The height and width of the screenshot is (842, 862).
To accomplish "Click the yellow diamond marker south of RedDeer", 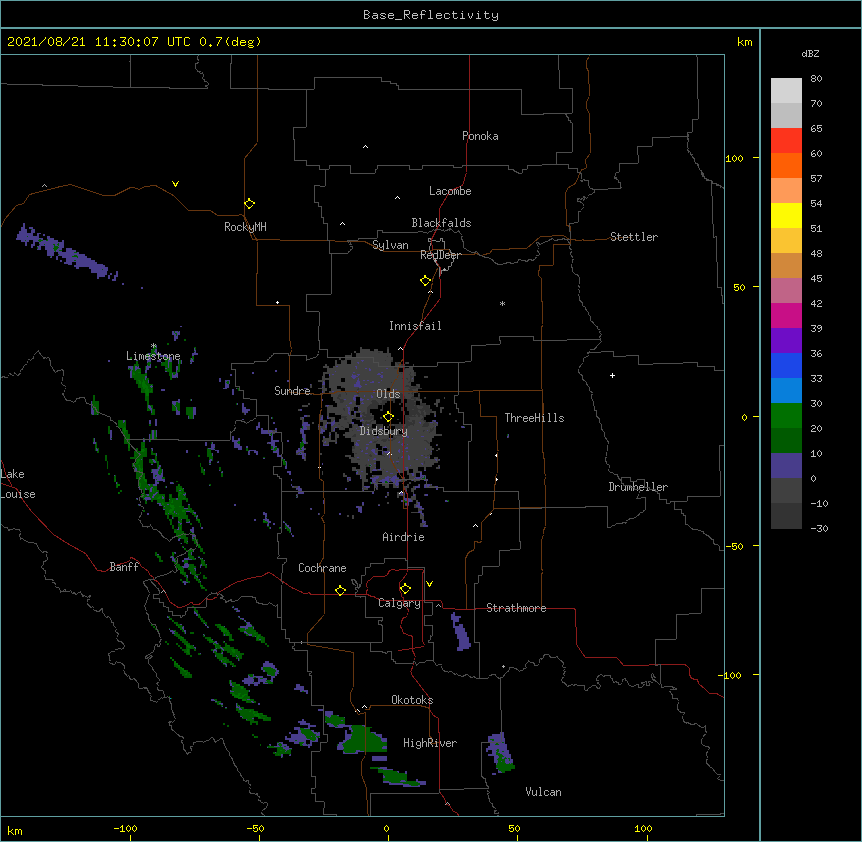I will [425, 280].
